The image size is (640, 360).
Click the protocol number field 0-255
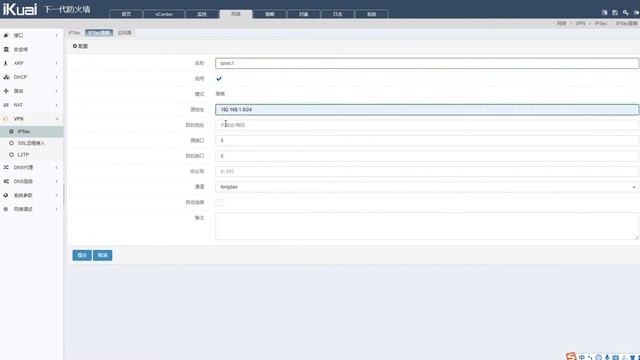pos(427,171)
